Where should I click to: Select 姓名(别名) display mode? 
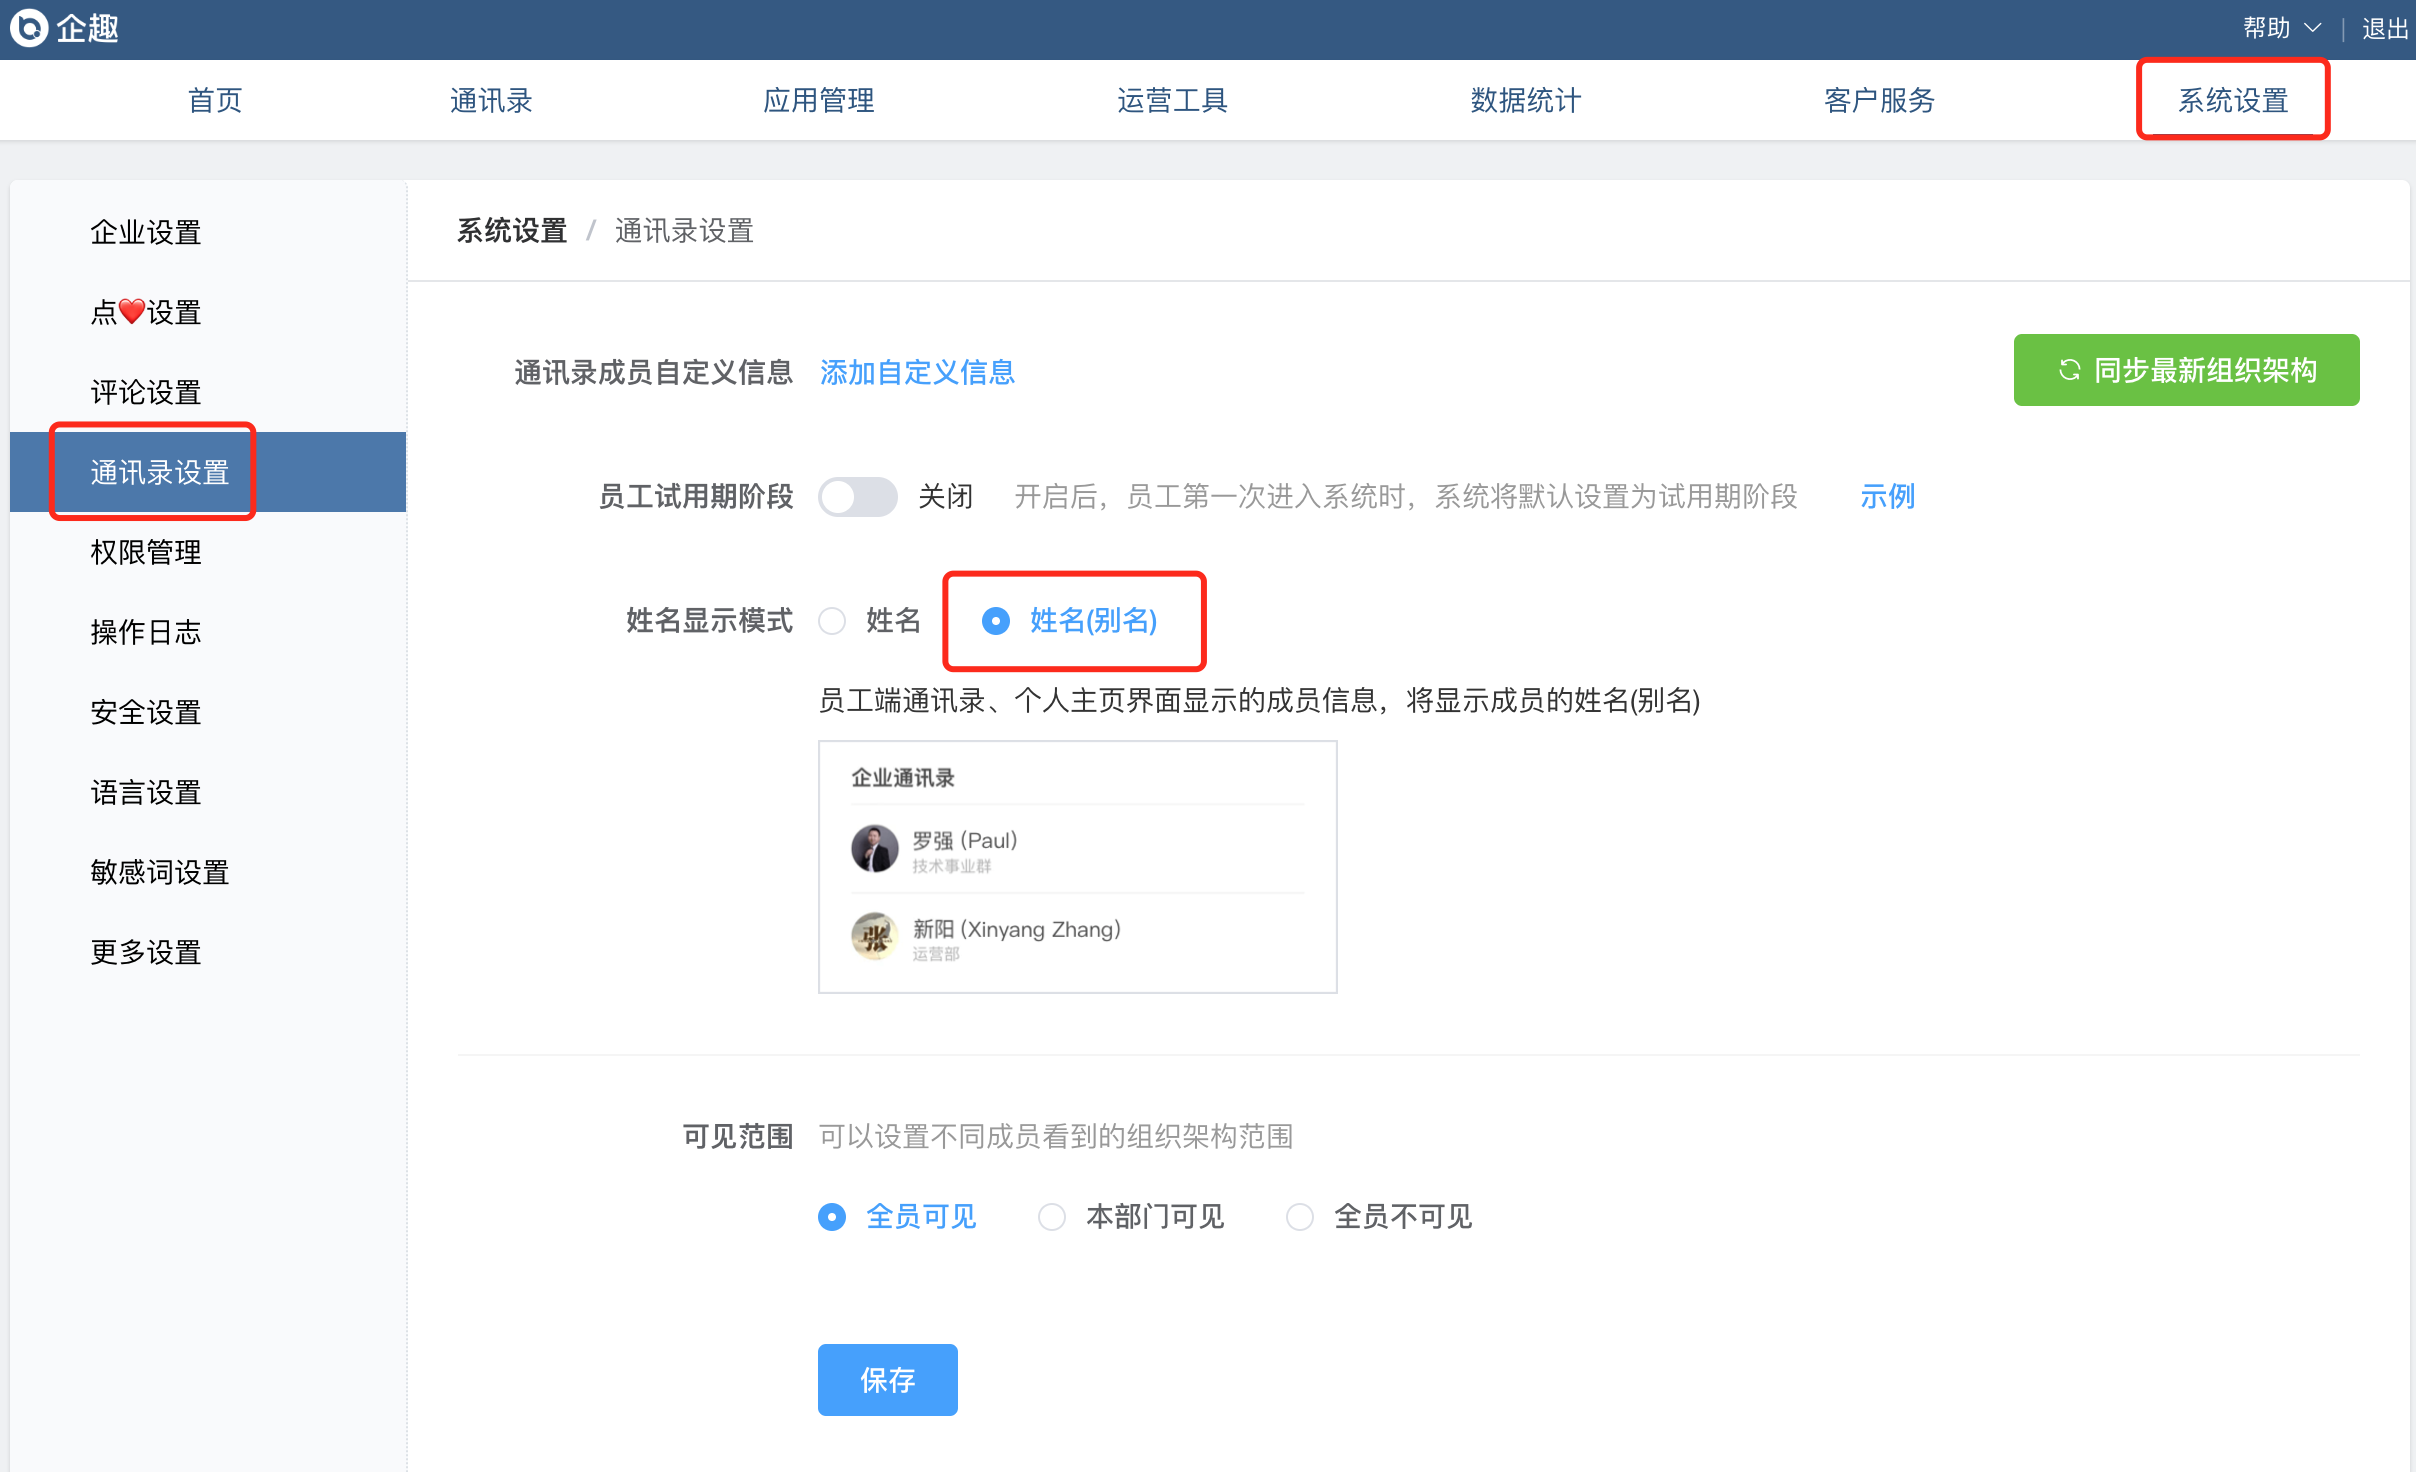click(995, 621)
